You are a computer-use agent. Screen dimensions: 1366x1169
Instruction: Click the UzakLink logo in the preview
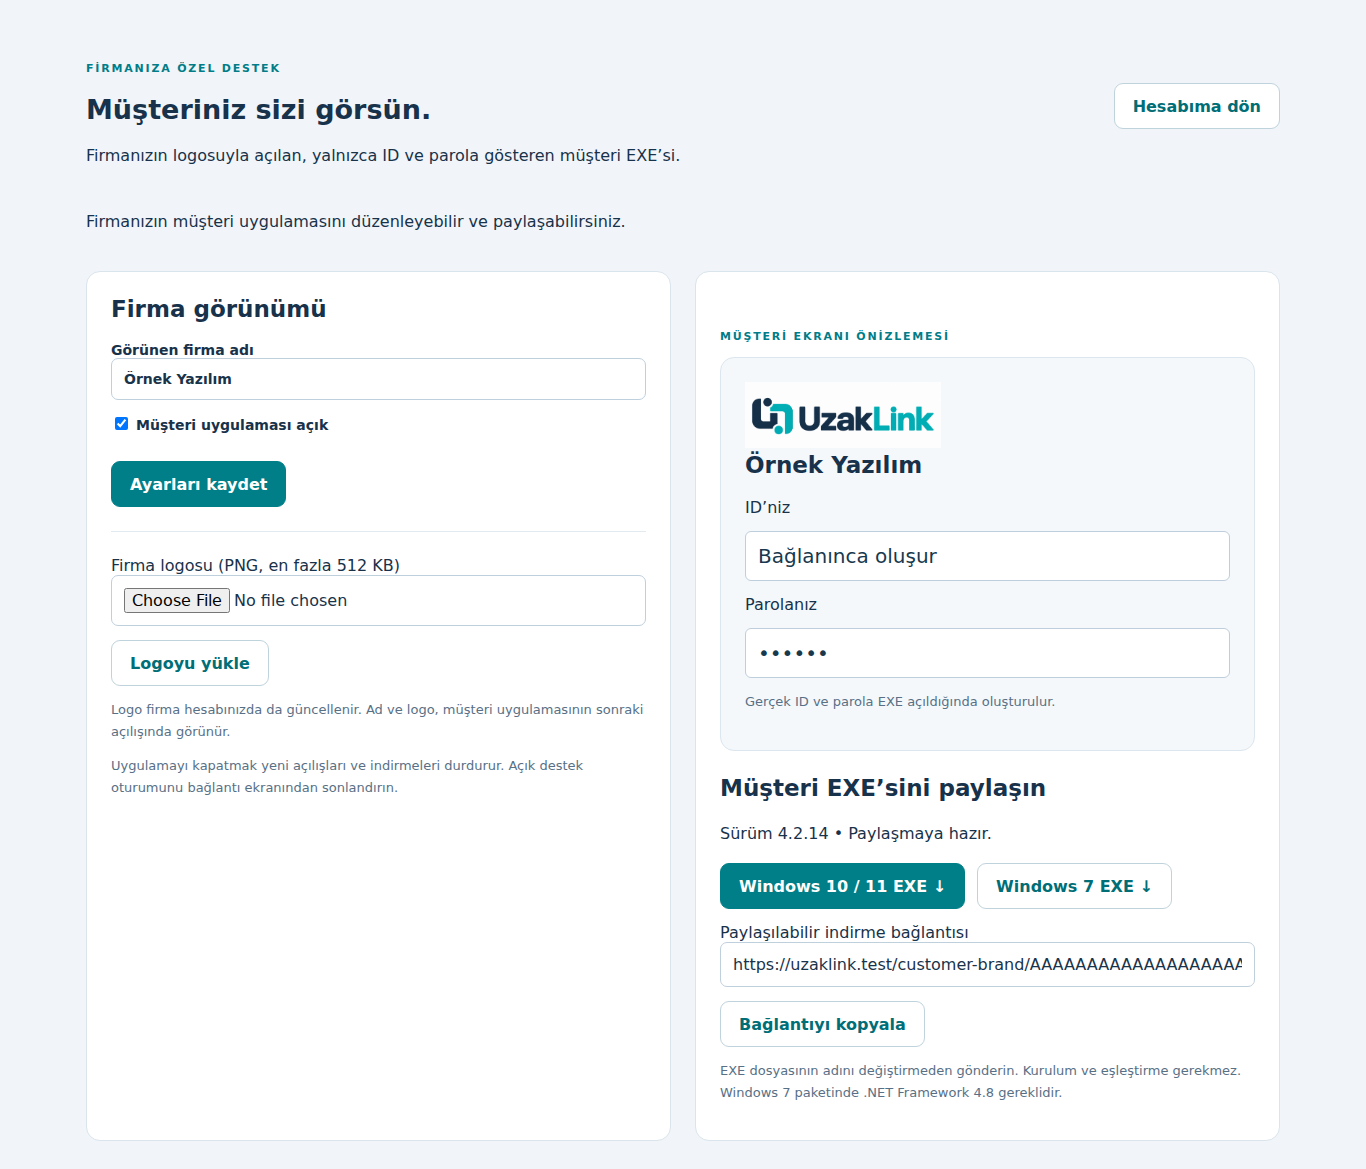[843, 415]
